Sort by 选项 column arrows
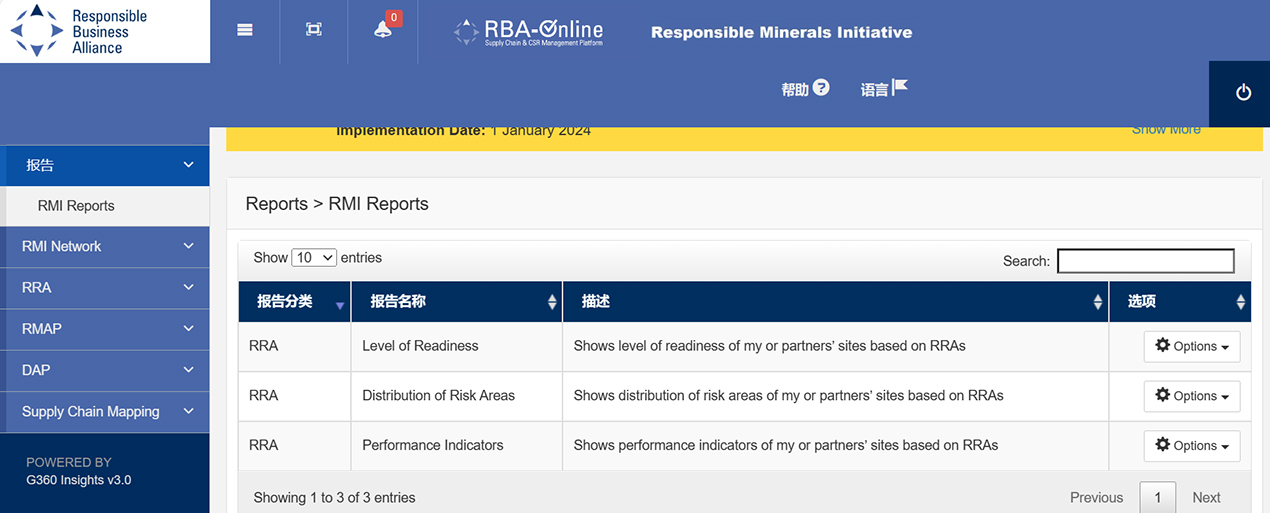The height and width of the screenshot is (513, 1270). [1241, 302]
